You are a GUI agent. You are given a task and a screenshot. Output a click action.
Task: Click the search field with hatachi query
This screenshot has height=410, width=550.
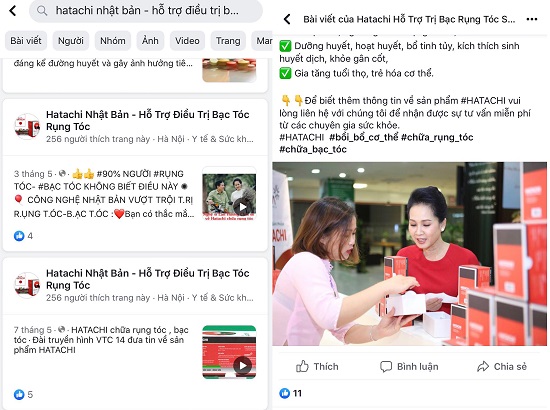click(x=146, y=11)
